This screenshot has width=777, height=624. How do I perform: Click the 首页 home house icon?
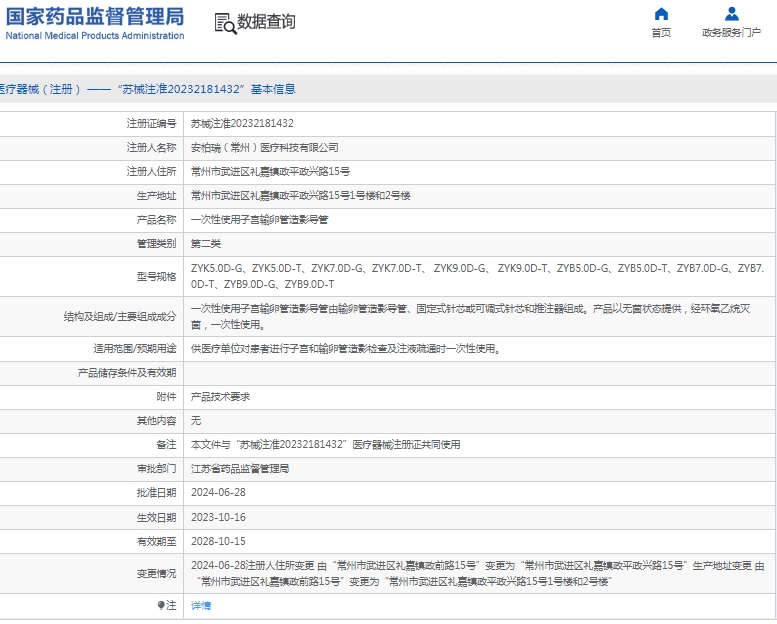[661, 14]
